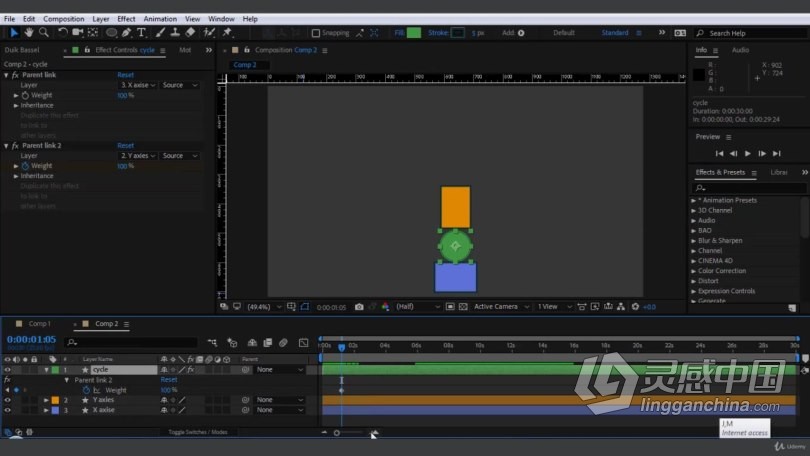Viewport: 810px width, 456px height.
Task: Step to next frame in Preview
Action: 762,153
